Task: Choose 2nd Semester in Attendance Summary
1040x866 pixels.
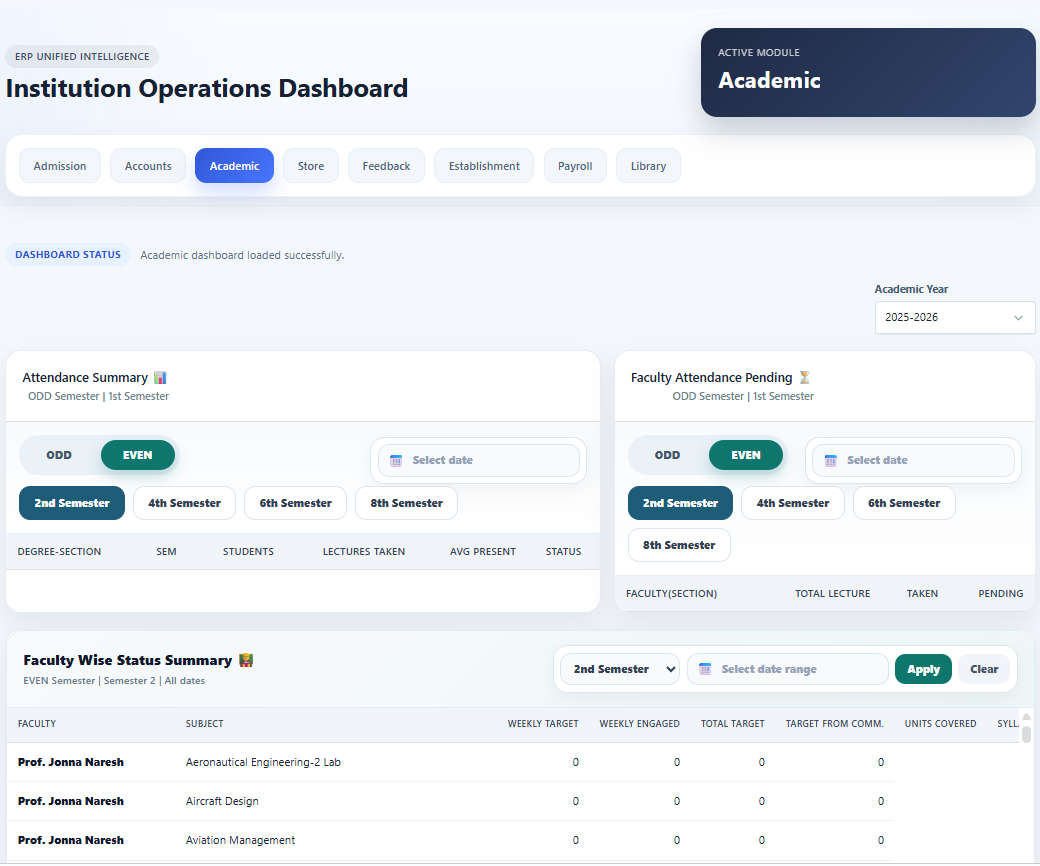Action: tap(72, 503)
